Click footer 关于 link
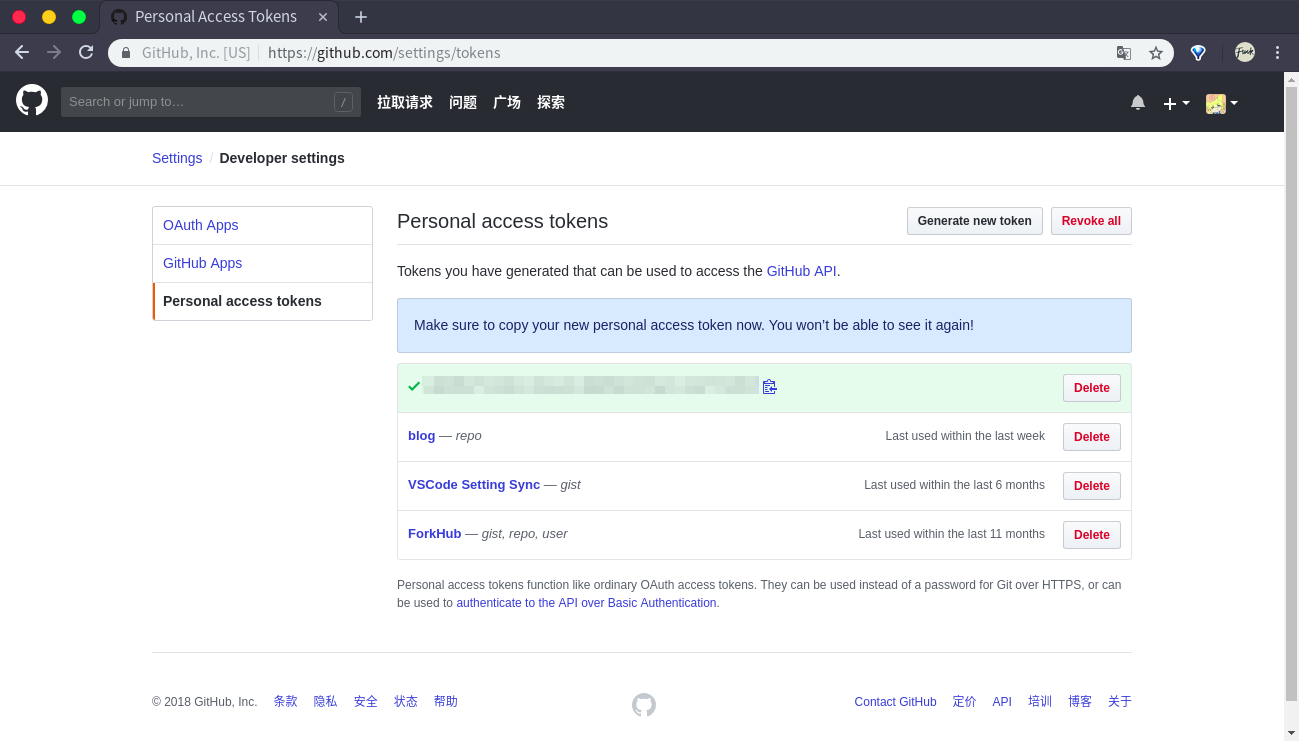 coord(1120,702)
